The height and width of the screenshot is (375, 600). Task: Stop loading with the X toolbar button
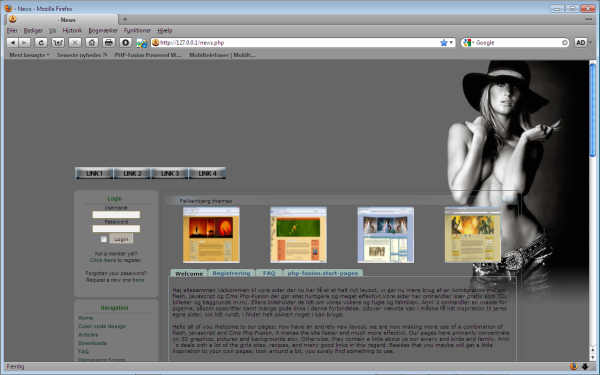(75, 42)
